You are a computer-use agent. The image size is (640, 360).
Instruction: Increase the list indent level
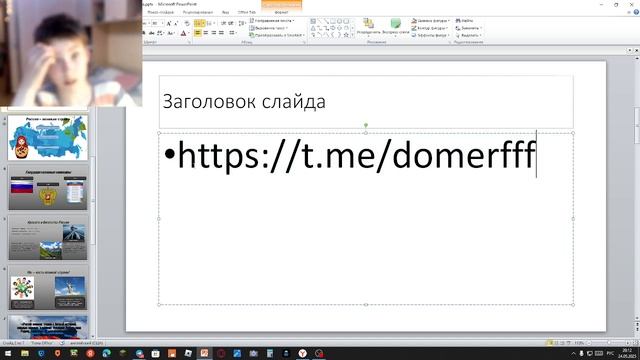point(231,23)
